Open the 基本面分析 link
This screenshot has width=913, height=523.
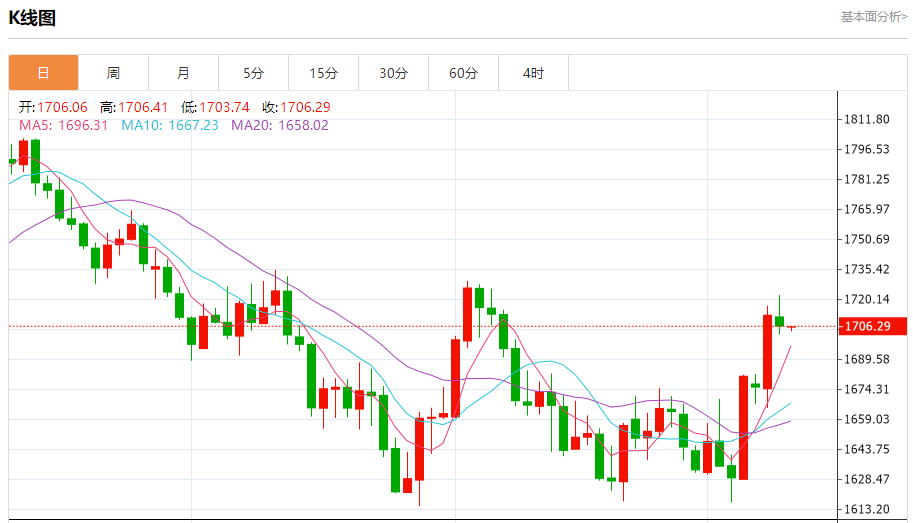[873, 17]
